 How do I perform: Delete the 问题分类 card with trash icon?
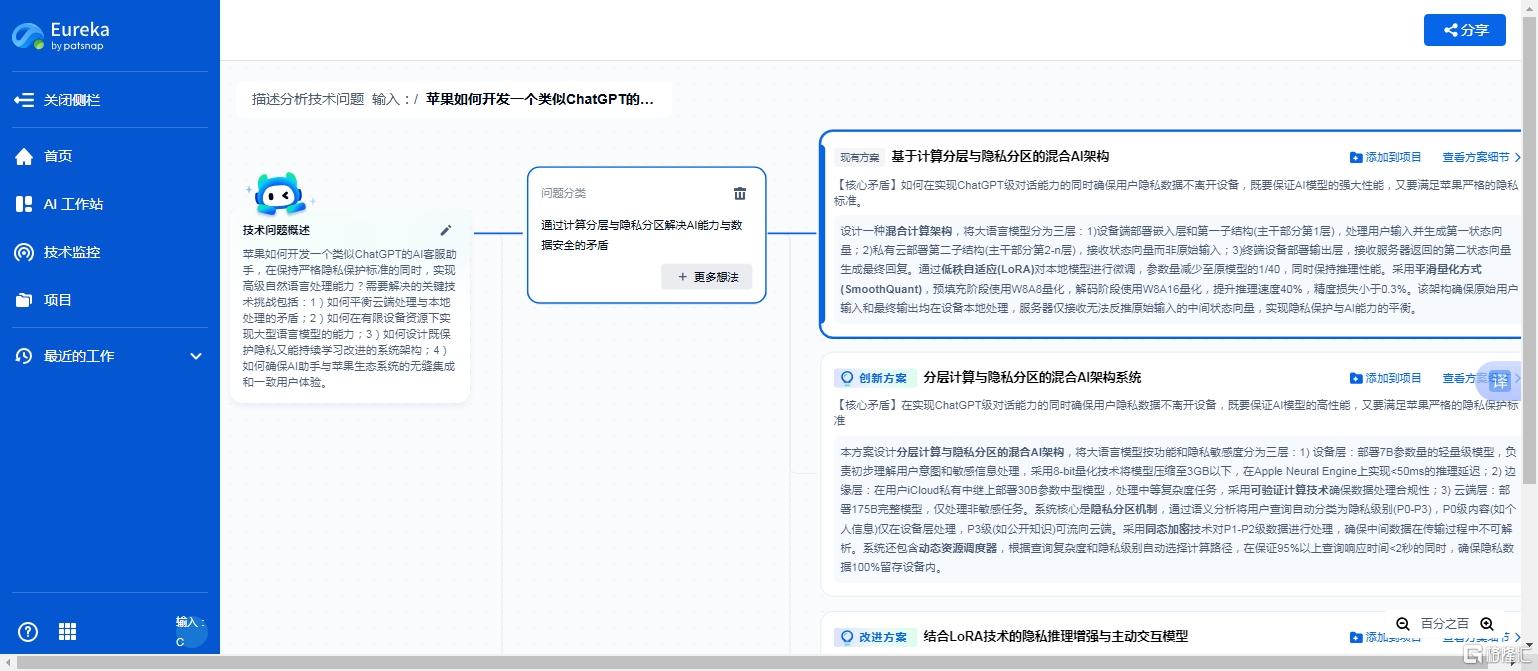tap(740, 193)
